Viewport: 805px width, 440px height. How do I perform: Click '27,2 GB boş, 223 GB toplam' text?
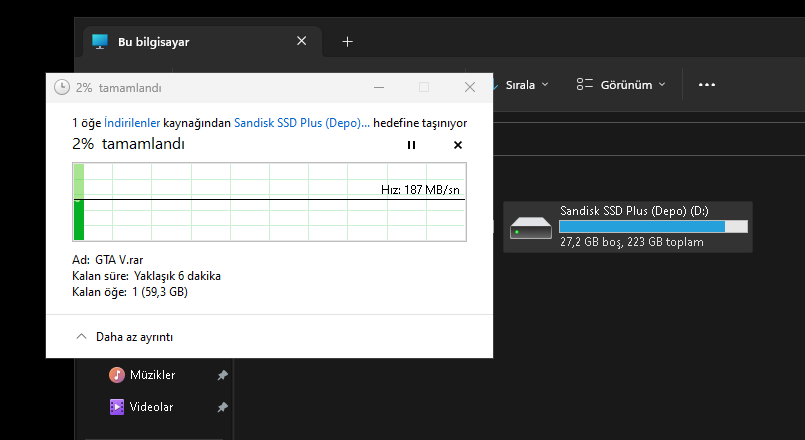click(631, 242)
